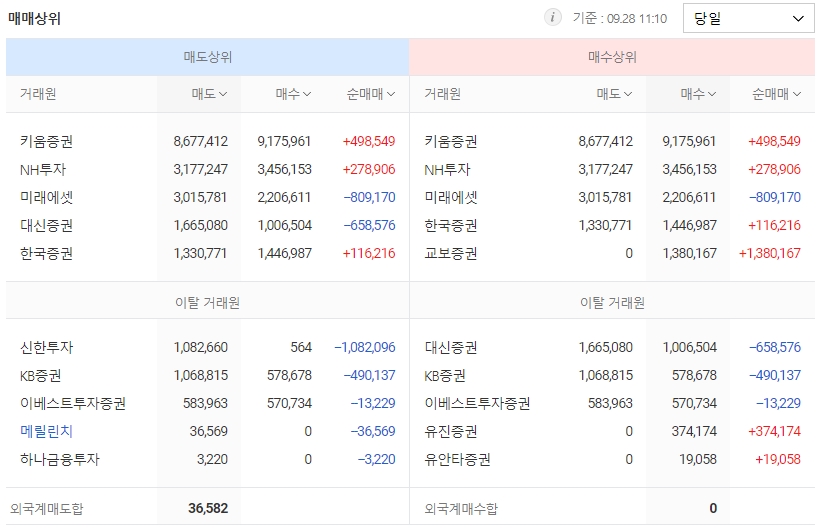817x529 pixels.
Task: Click 한국증권 in the 매도상위 list
Action: pyautogui.click(x=46, y=253)
